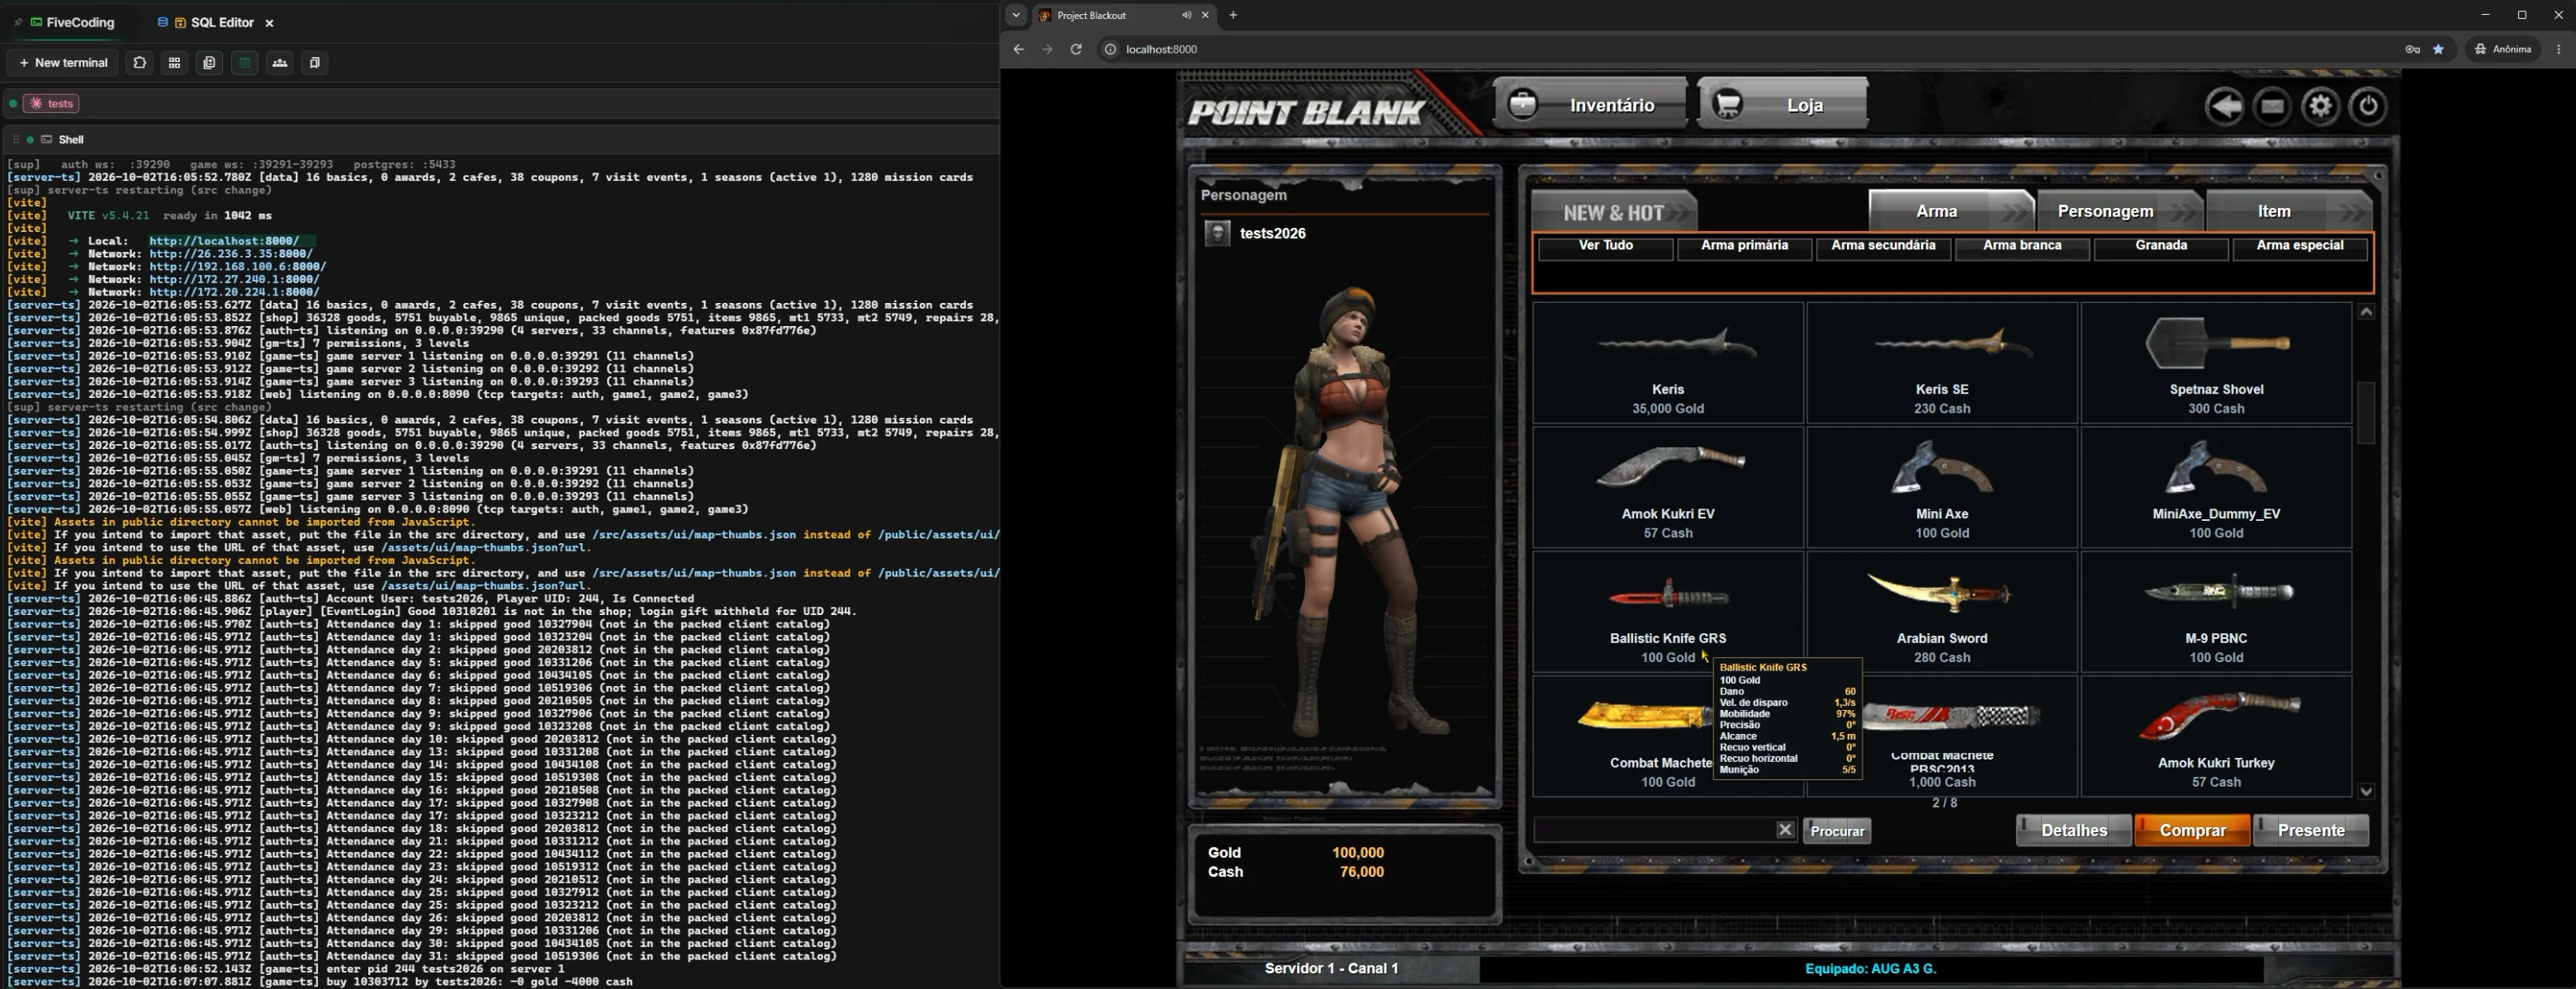Viewport: 2576px width, 989px height.
Task: Click the power exit icon in game
Action: [2368, 106]
